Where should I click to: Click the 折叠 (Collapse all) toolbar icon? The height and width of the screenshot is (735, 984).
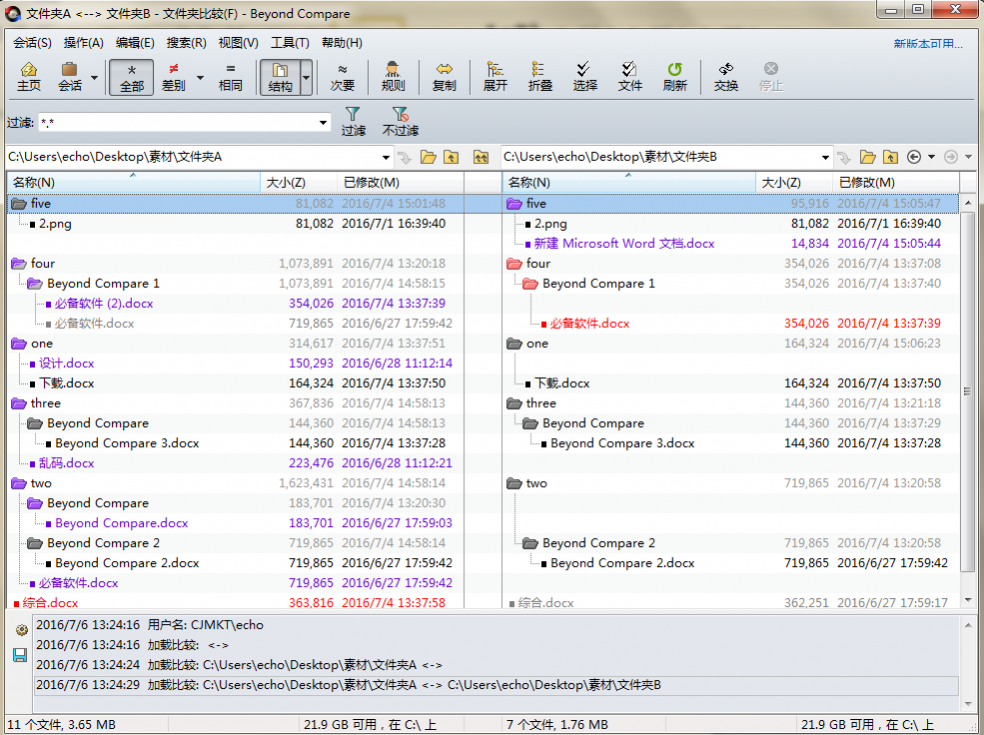coord(540,76)
